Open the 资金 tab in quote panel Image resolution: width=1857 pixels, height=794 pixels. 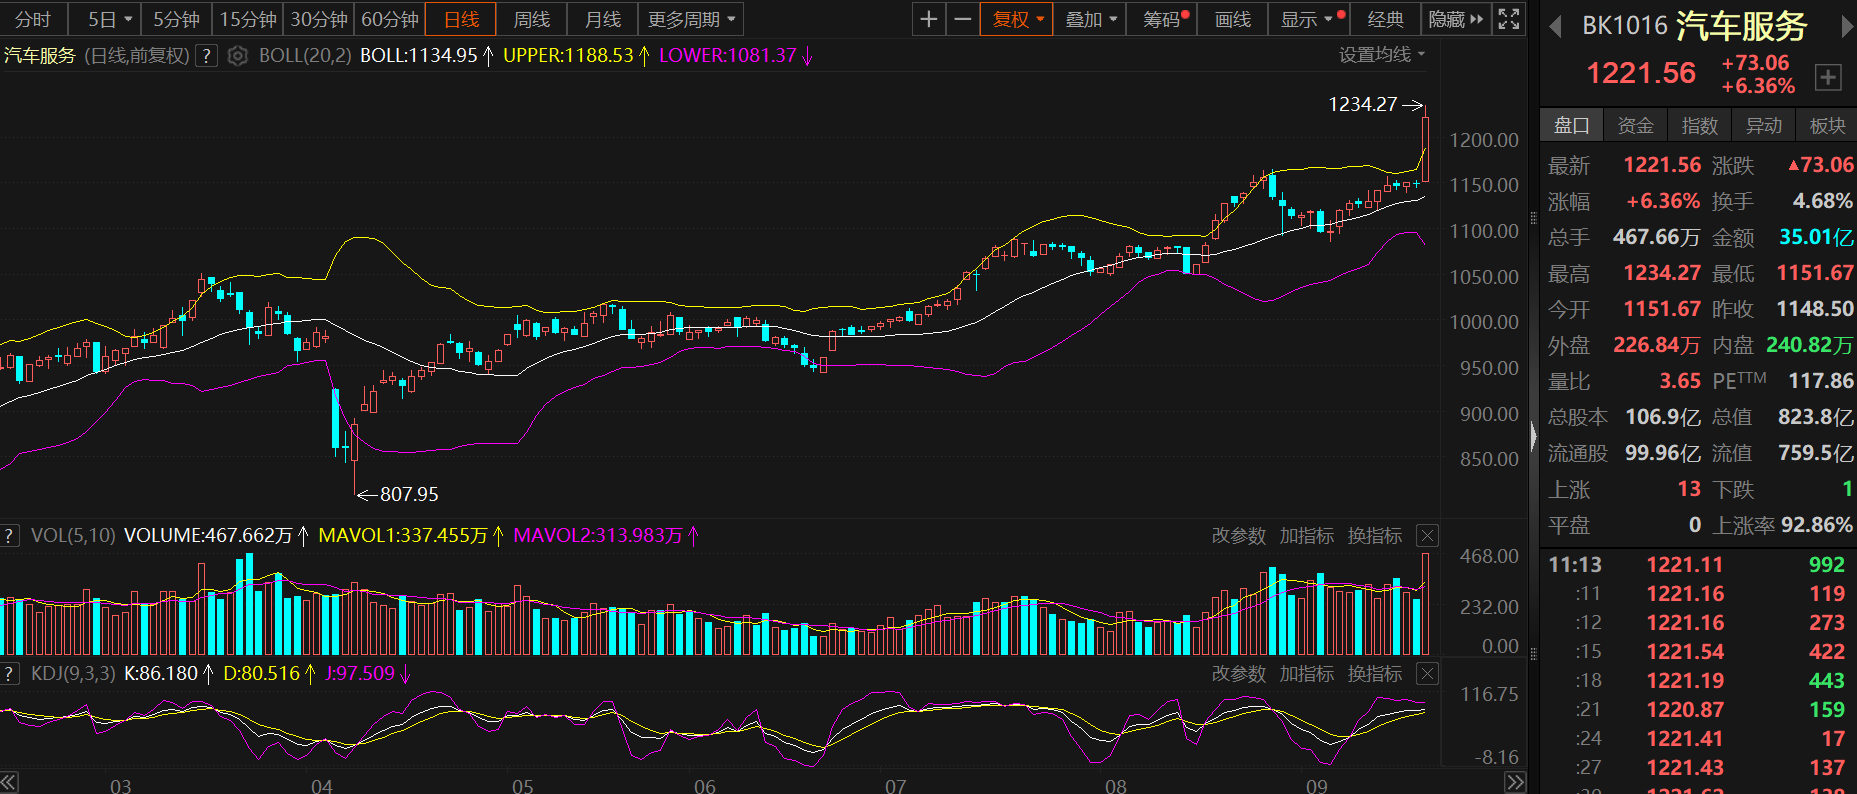coord(1635,125)
